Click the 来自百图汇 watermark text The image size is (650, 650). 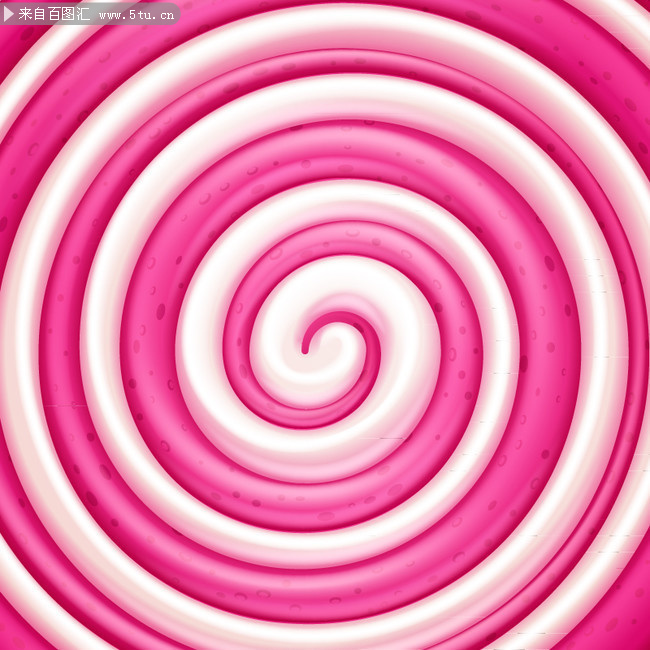point(54,14)
